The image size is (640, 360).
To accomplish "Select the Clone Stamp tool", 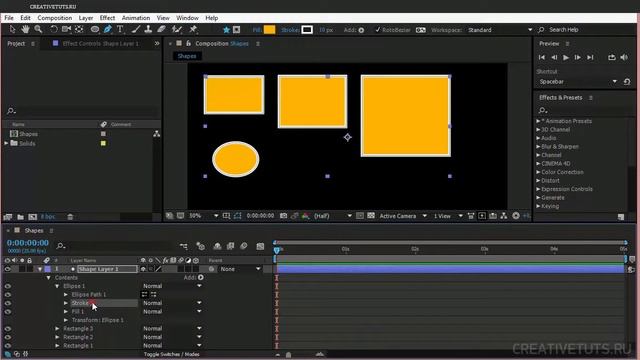I will pos(148,29).
